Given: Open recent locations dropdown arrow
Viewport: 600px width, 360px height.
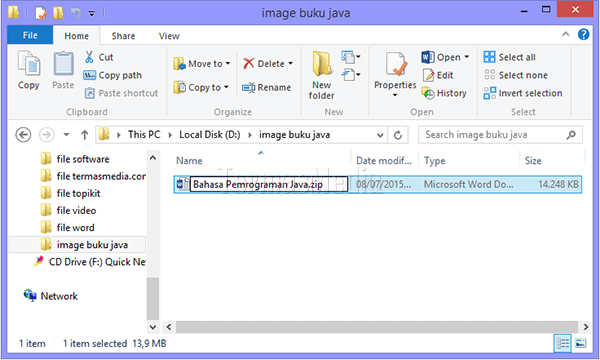Looking at the screenshot, I should pos(67,135).
